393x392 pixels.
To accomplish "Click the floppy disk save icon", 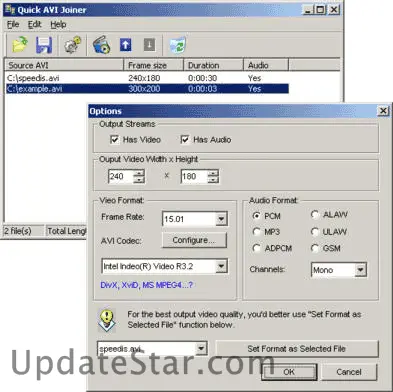I will (44, 45).
